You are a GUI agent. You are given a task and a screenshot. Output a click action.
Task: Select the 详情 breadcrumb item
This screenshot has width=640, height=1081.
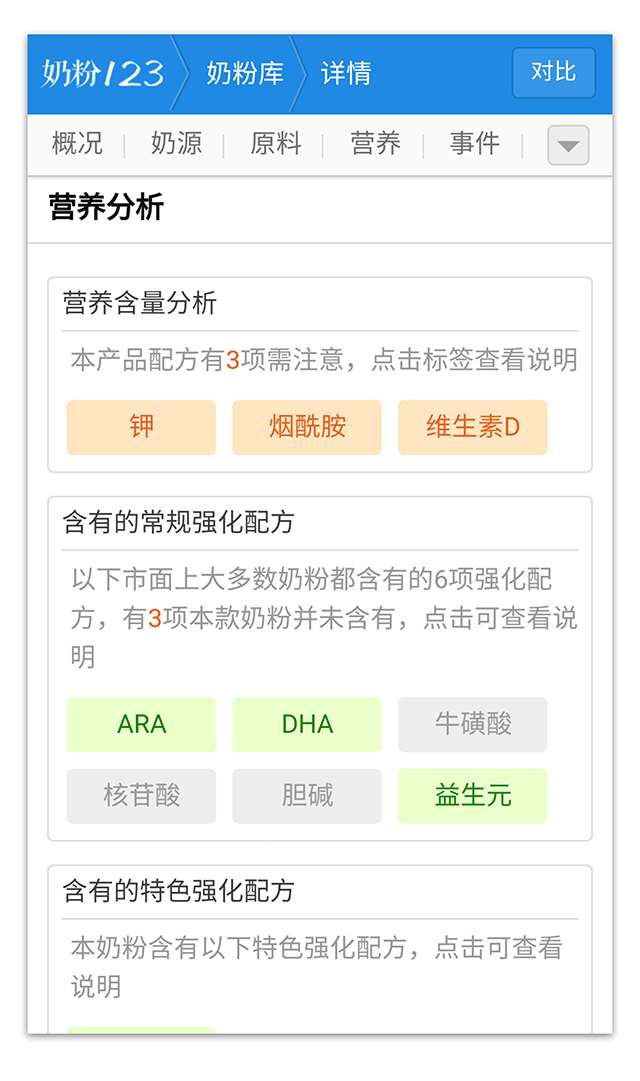click(x=346, y=73)
